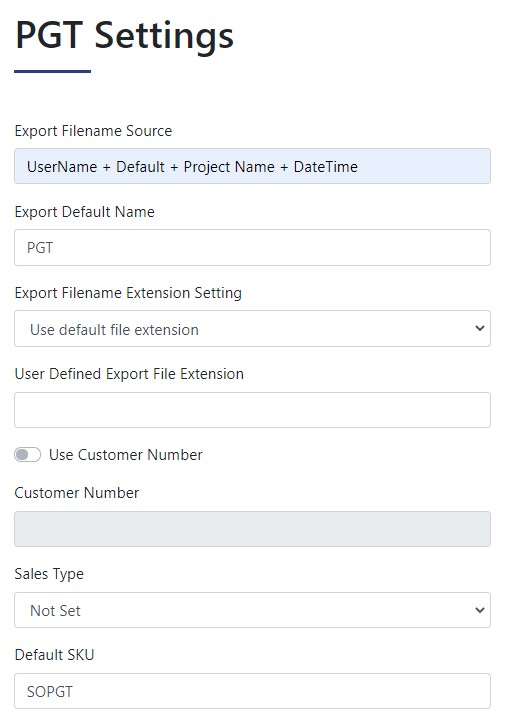Image resolution: width=507 pixels, height=720 pixels.
Task: Click the chevron arrow in Sales Type select
Action: click(x=479, y=610)
